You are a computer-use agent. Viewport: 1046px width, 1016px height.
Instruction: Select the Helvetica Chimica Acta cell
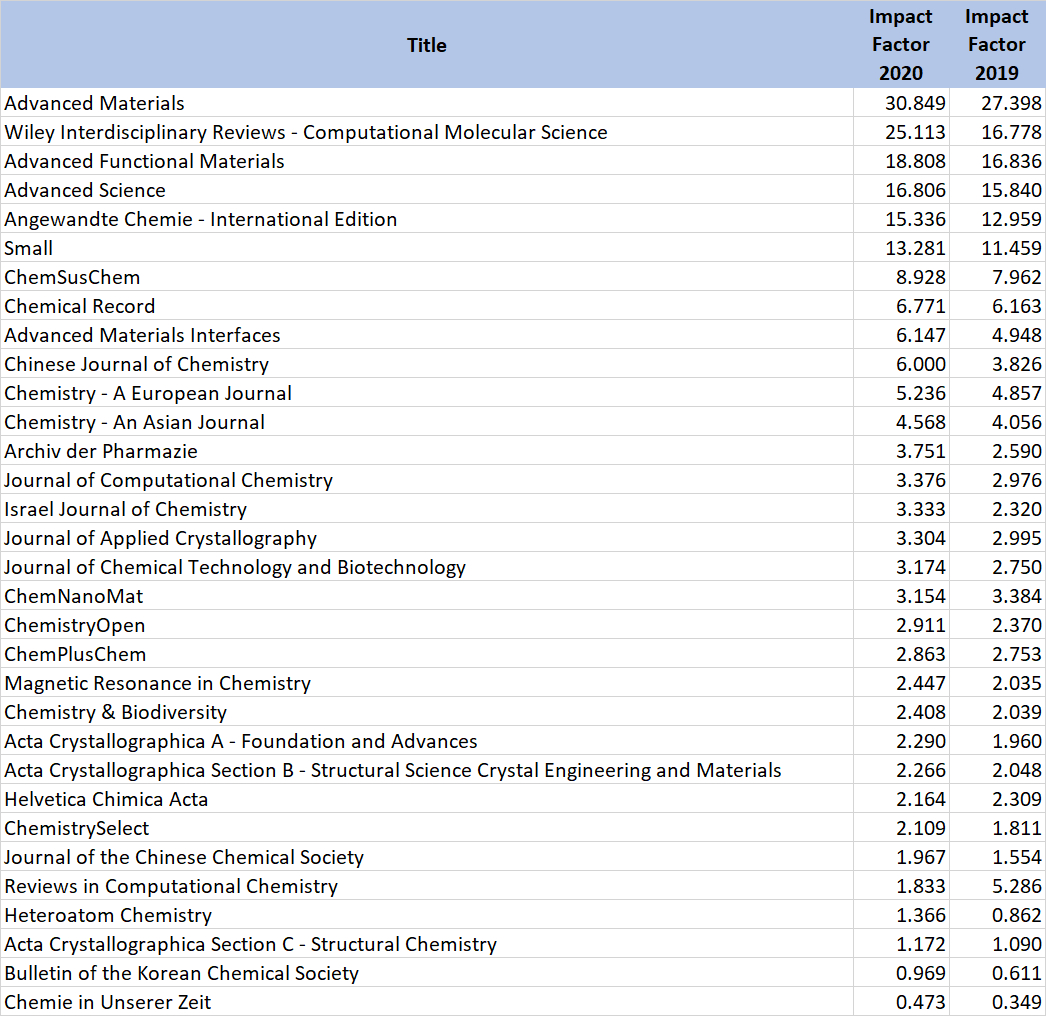coord(106,799)
